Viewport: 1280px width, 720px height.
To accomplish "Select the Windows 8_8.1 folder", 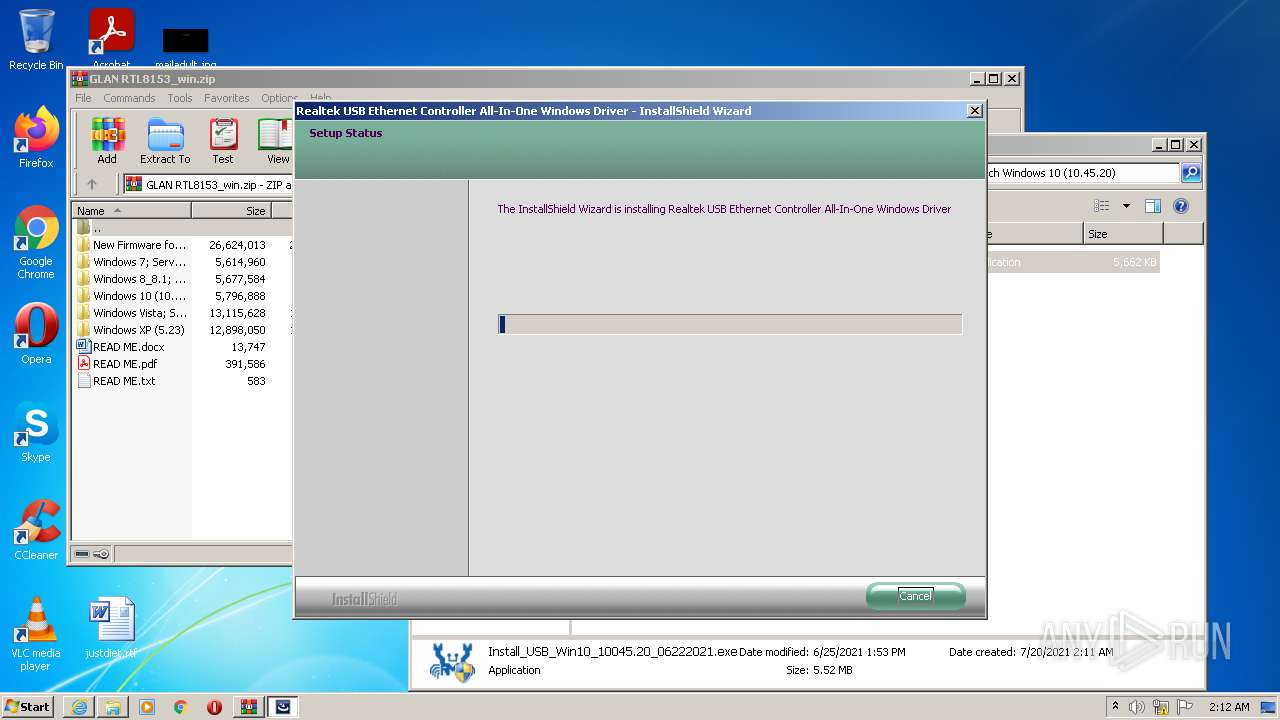I will click(180, 279).
